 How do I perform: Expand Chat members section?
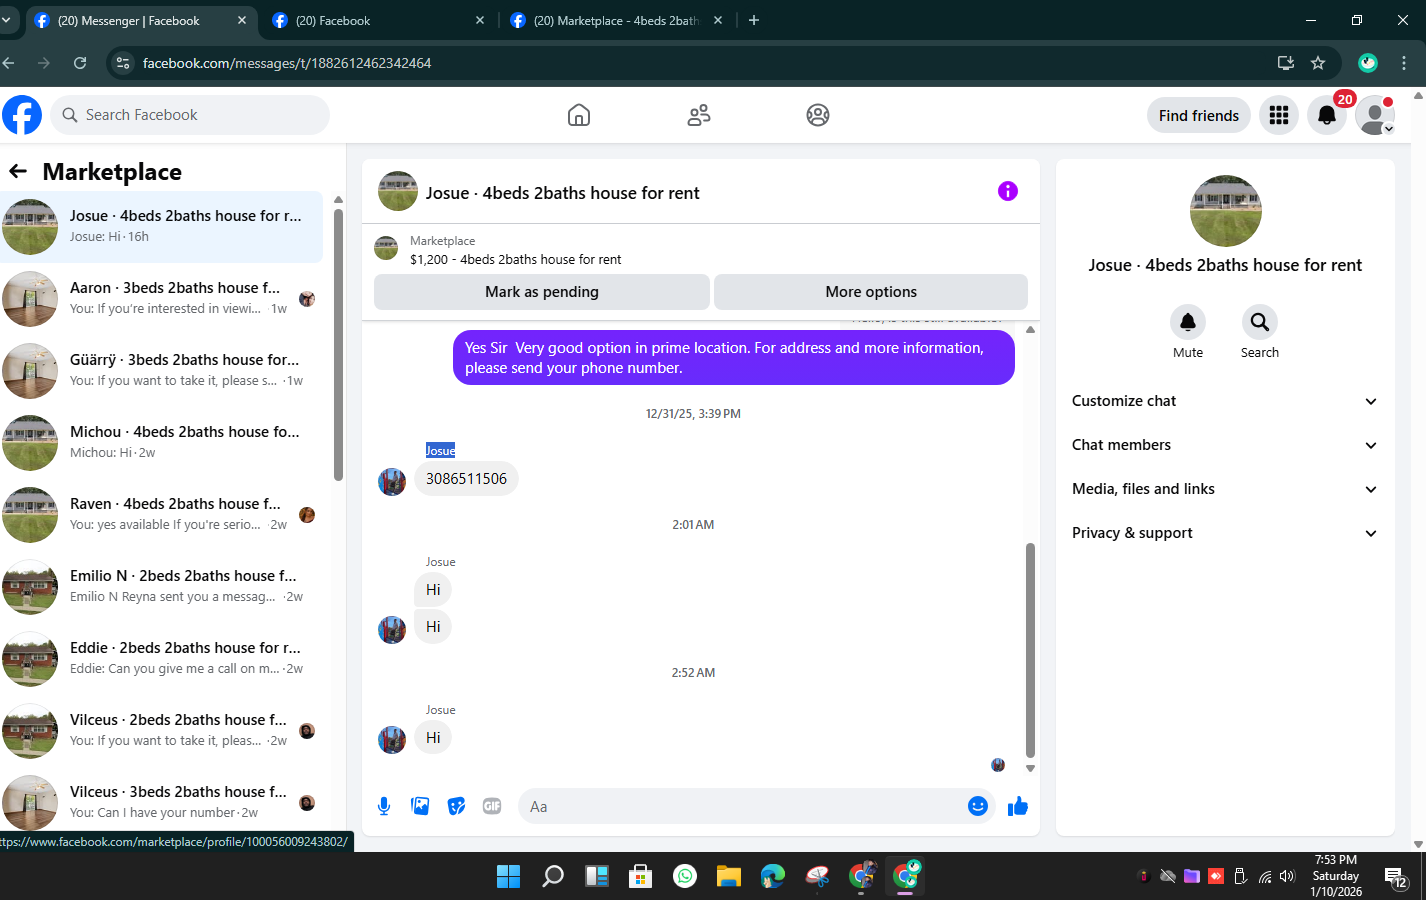click(1225, 445)
